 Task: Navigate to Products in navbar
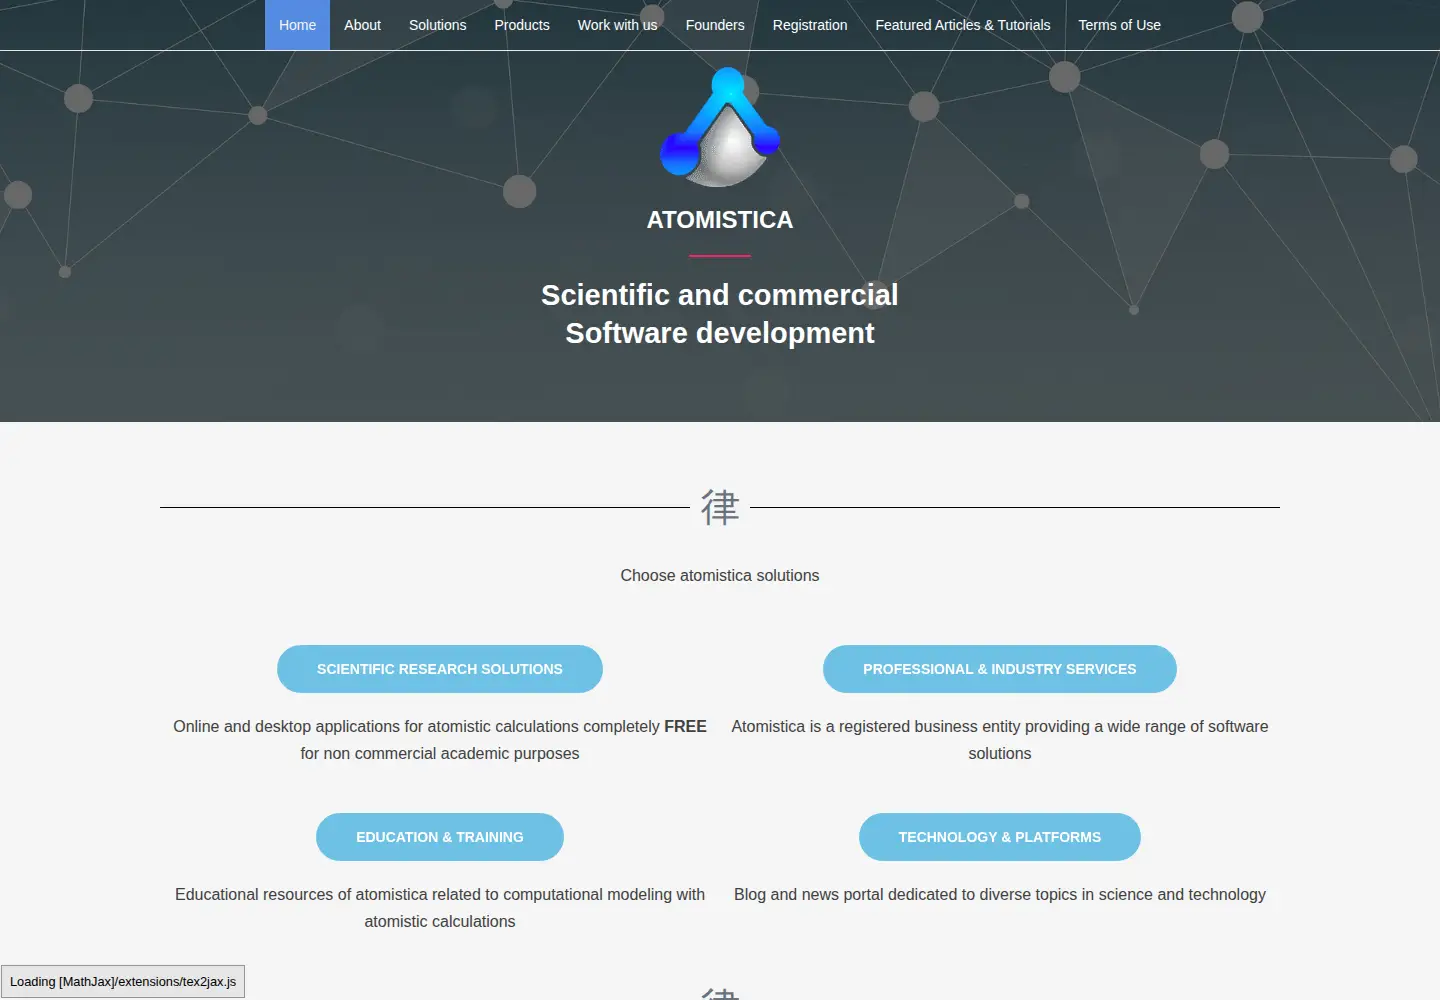point(522,25)
